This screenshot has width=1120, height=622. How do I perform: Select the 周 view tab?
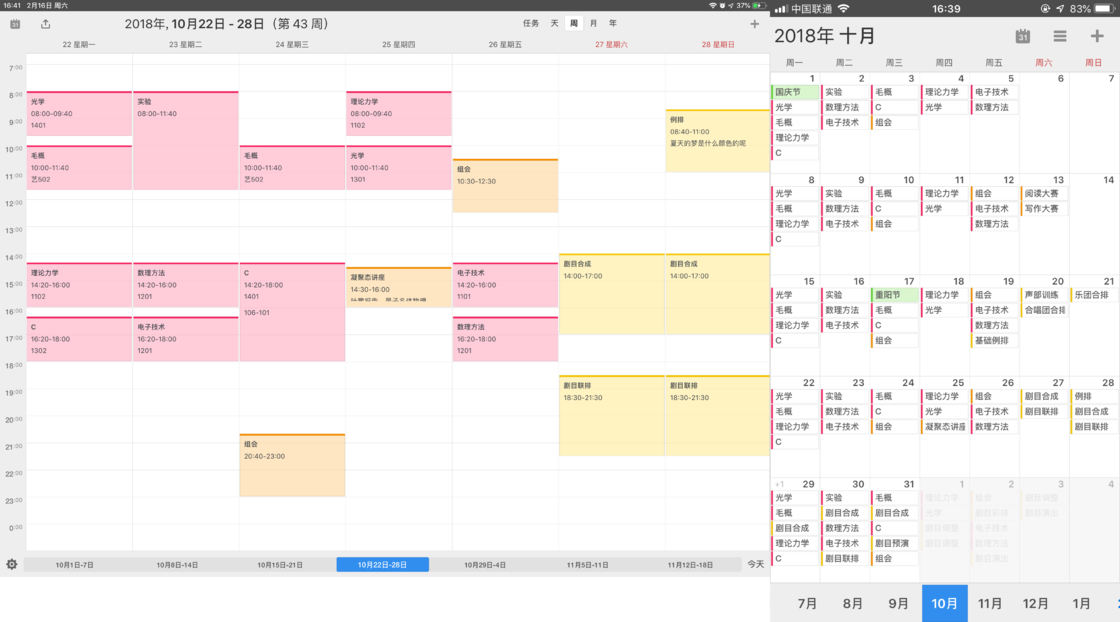pyautogui.click(x=574, y=24)
